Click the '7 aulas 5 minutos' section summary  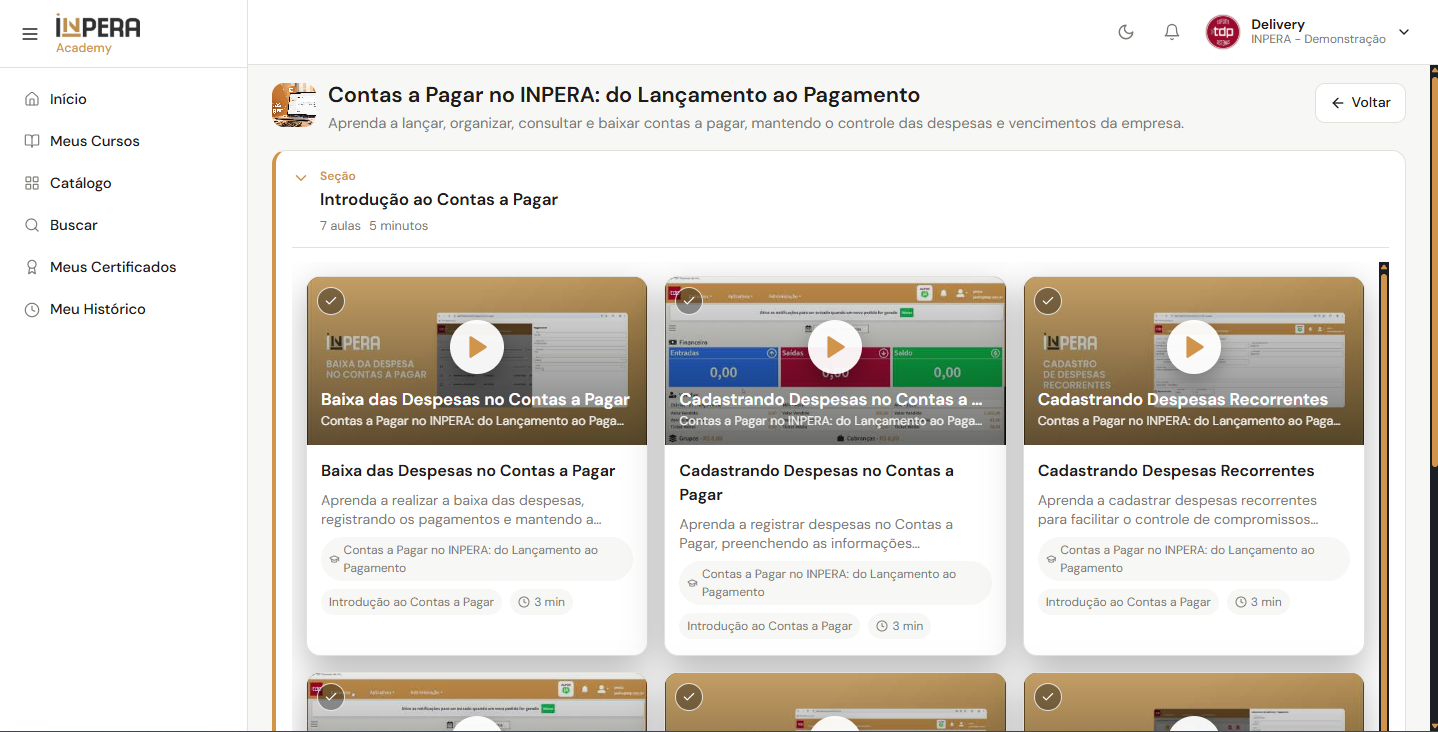[374, 226]
